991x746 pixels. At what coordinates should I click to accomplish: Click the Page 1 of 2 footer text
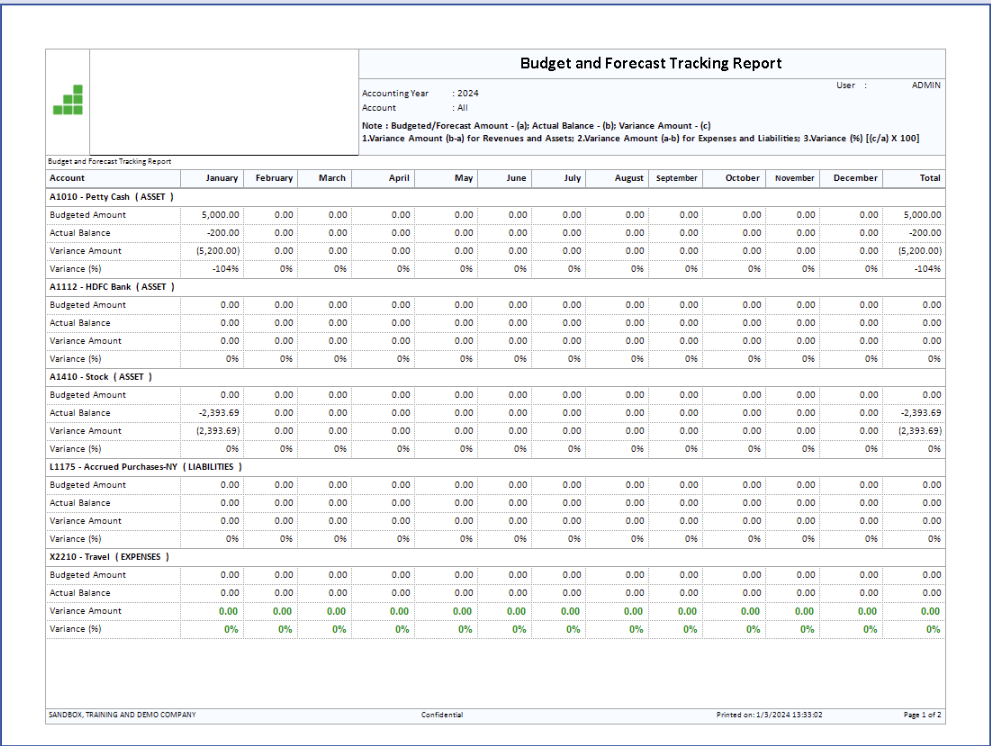pyautogui.click(x=922, y=715)
